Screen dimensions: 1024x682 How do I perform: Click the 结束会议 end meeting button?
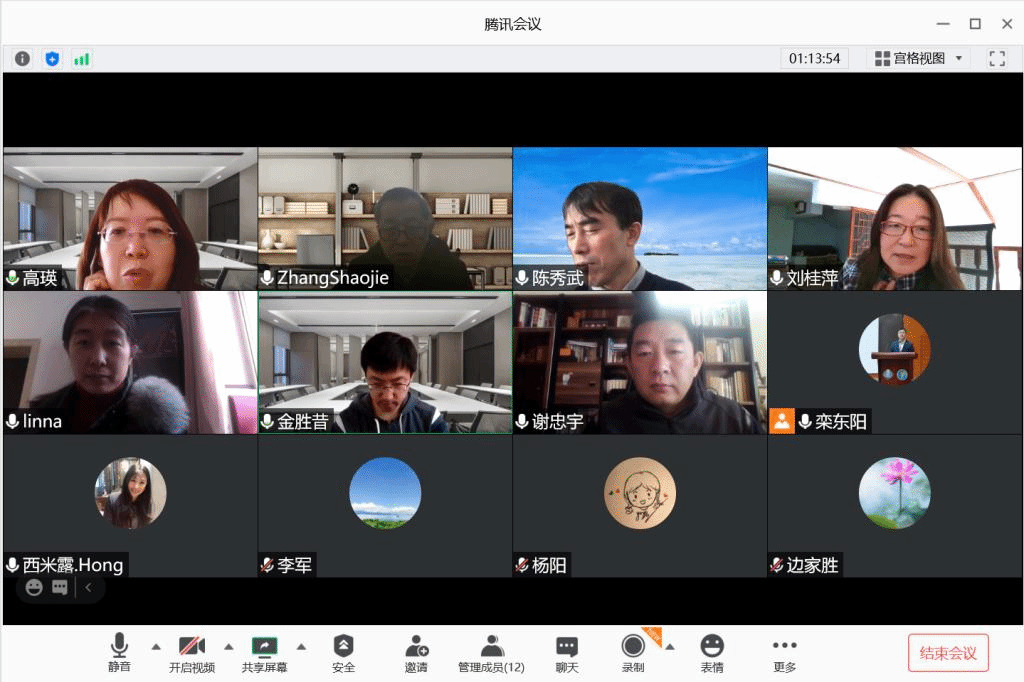[948, 653]
